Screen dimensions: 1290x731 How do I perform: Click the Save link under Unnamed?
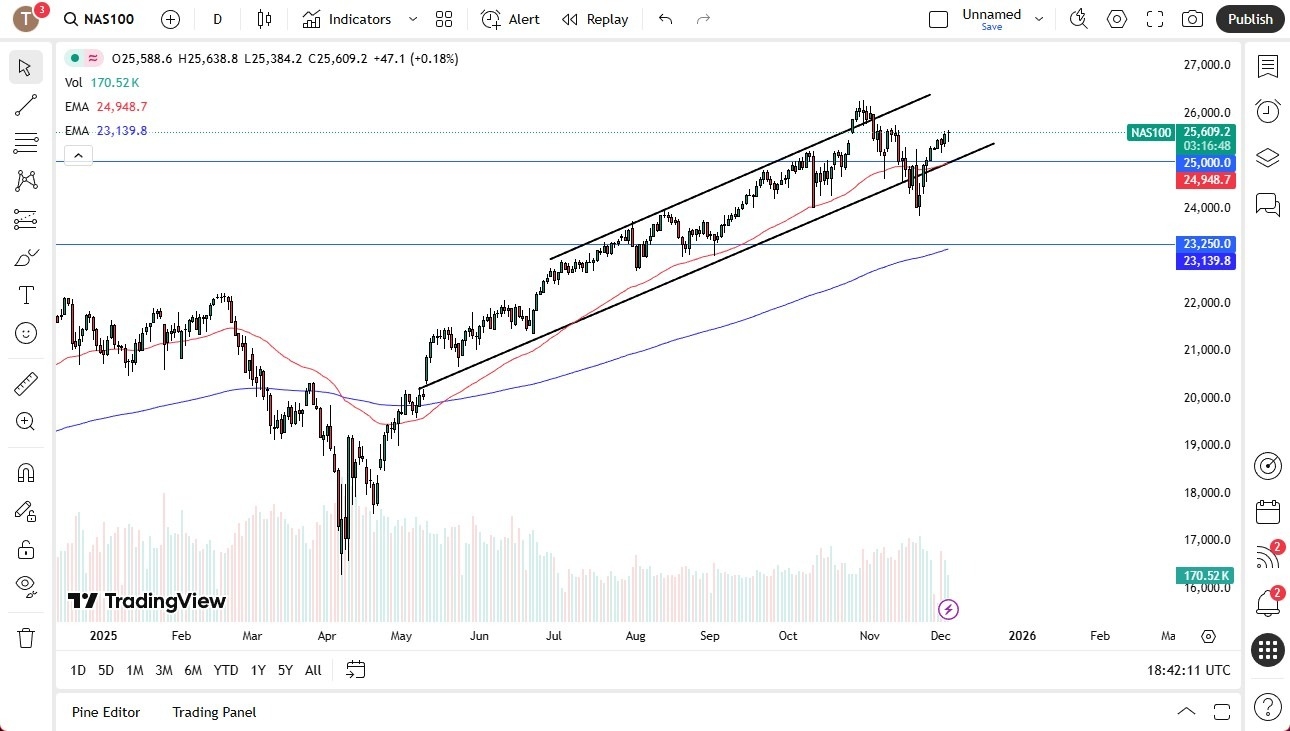pos(991,28)
